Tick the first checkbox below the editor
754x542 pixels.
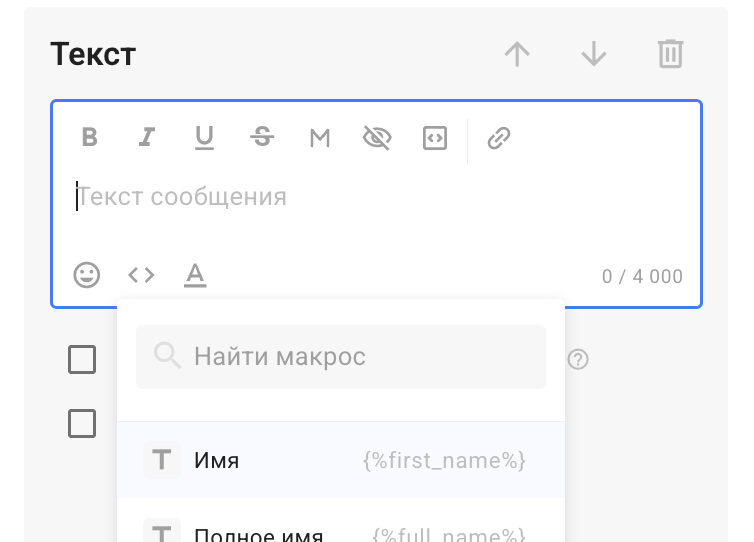(82, 359)
